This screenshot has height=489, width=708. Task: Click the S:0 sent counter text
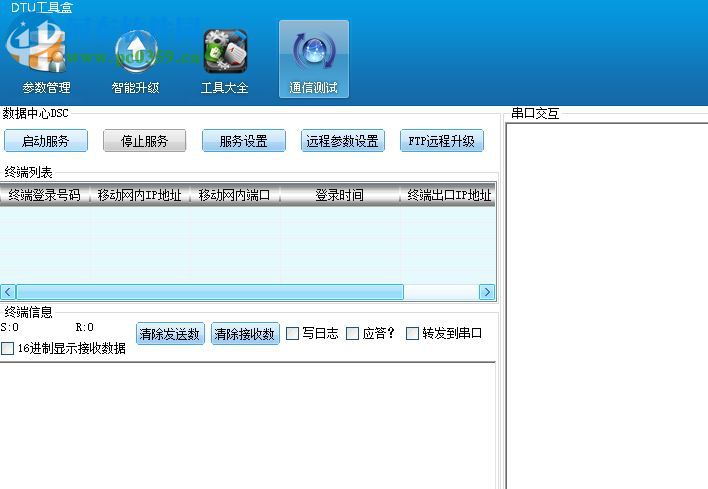pyautogui.click(x=9, y=327)
